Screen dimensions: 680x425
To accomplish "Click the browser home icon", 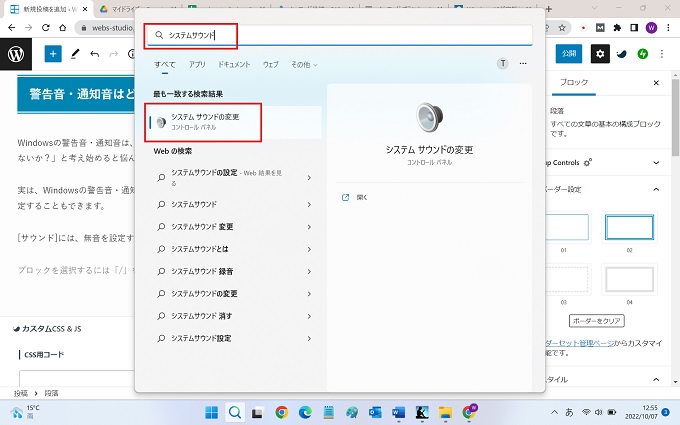I will click(x=62, y=28).
